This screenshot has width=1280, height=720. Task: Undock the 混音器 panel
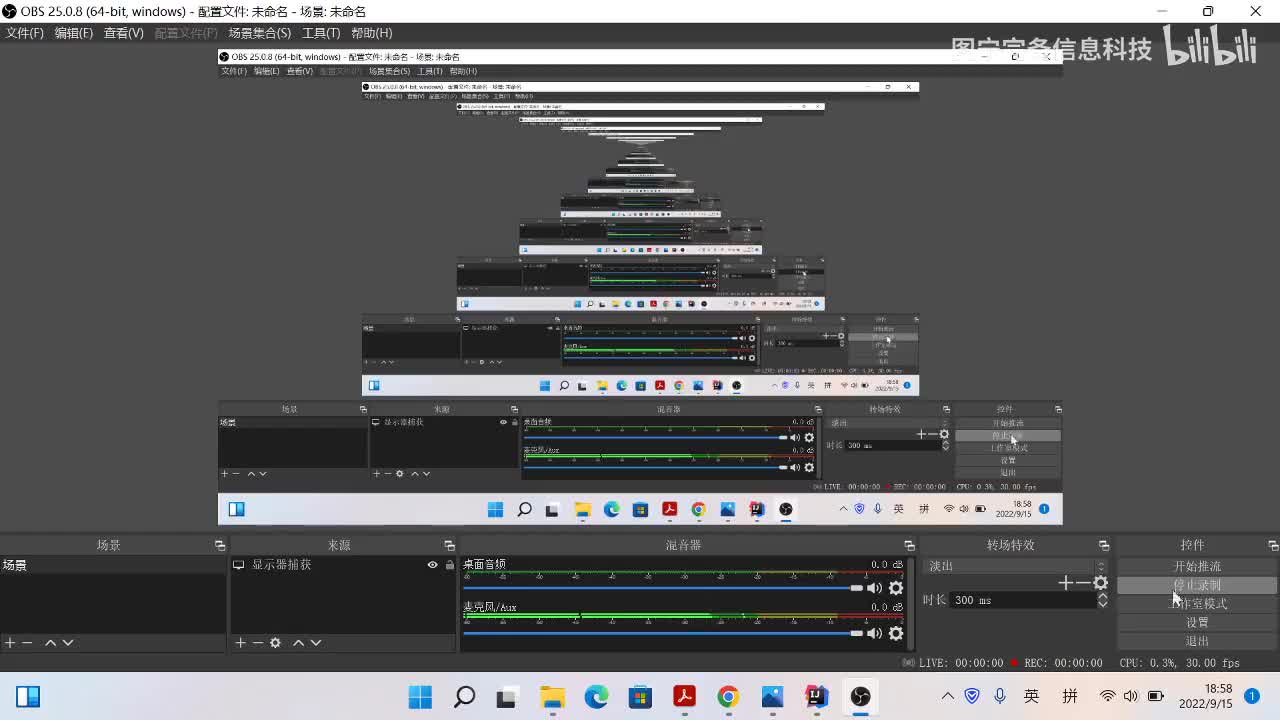pos(909,545)
